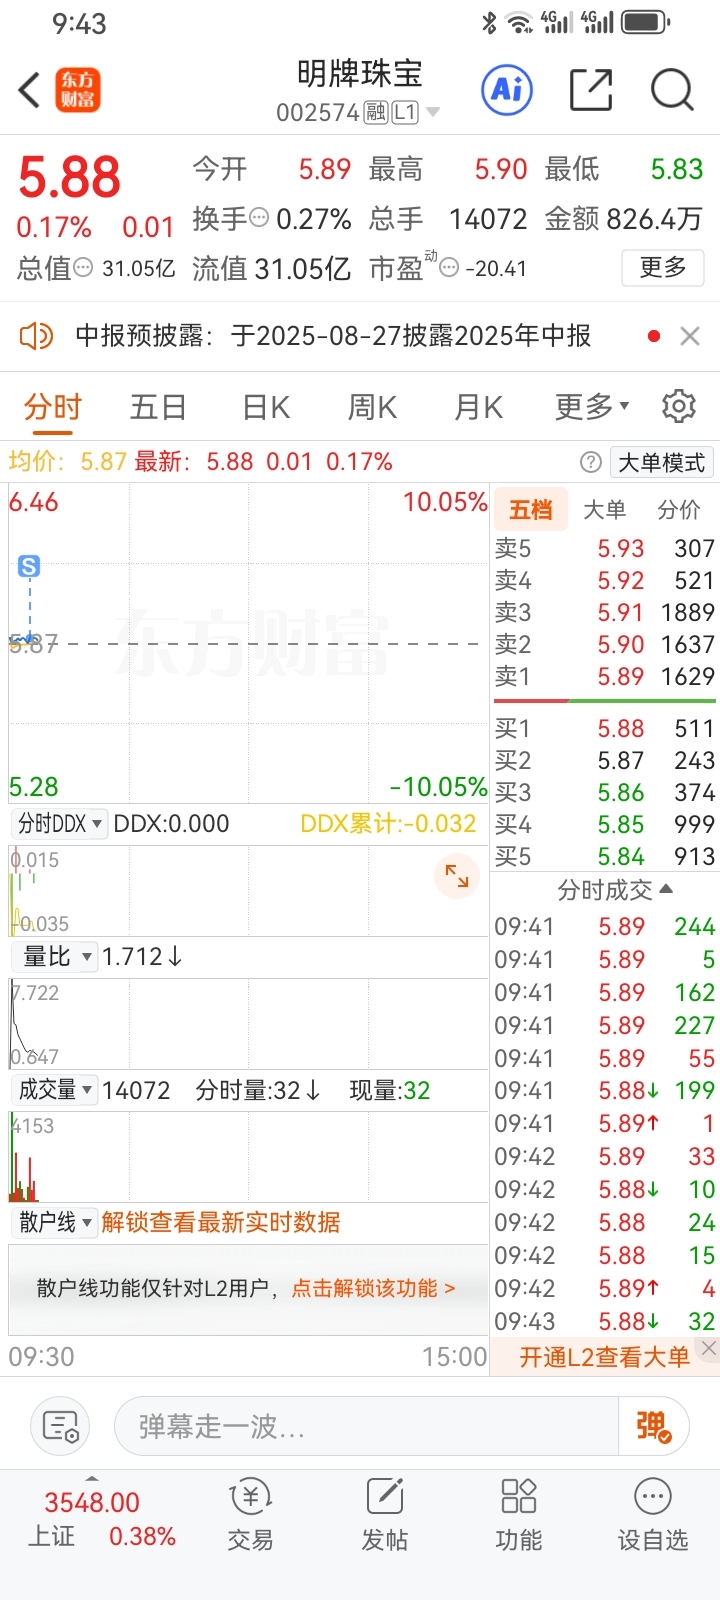The image size is (720, 1600).
Task: Click 点击解锁该功能 link
Action: (373, 1288)
